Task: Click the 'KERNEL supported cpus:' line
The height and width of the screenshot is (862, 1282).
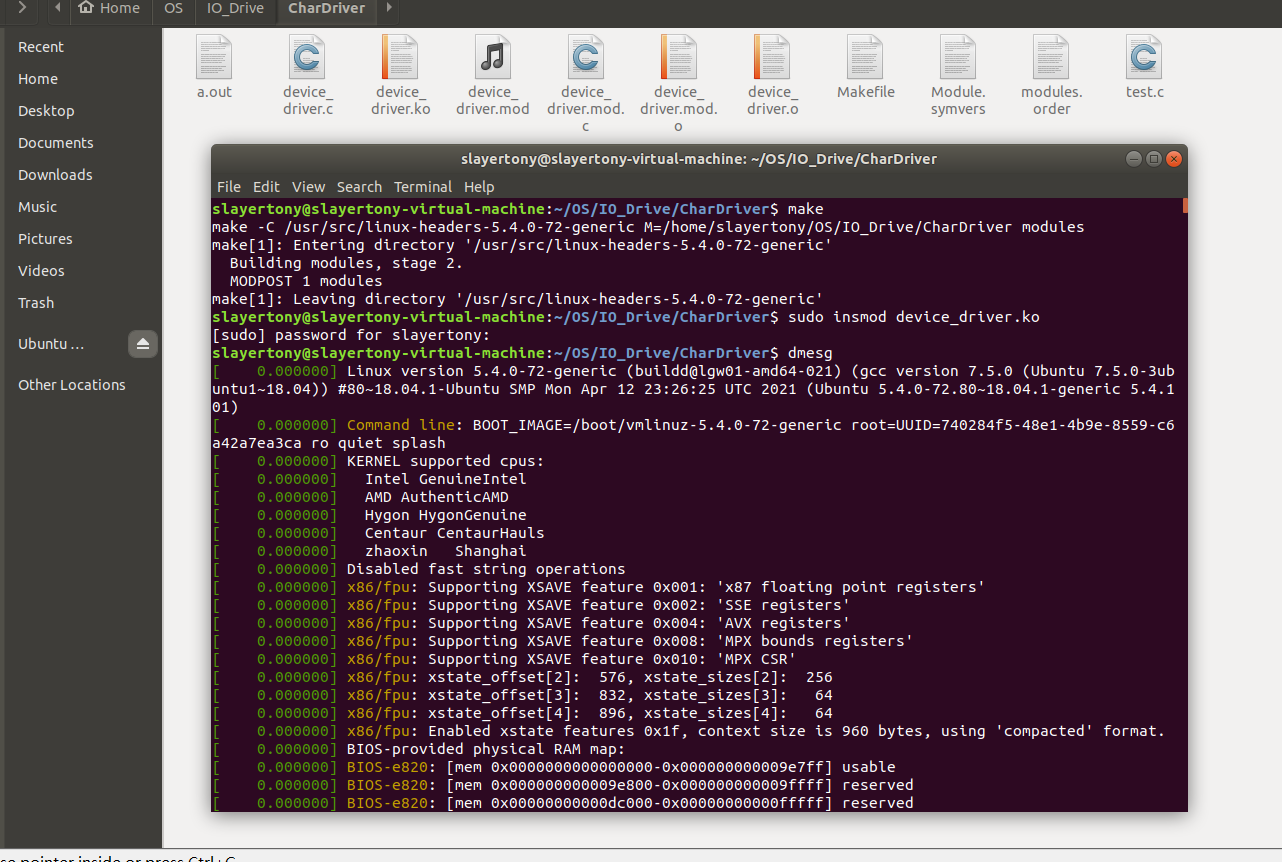Action: point(445,461)
